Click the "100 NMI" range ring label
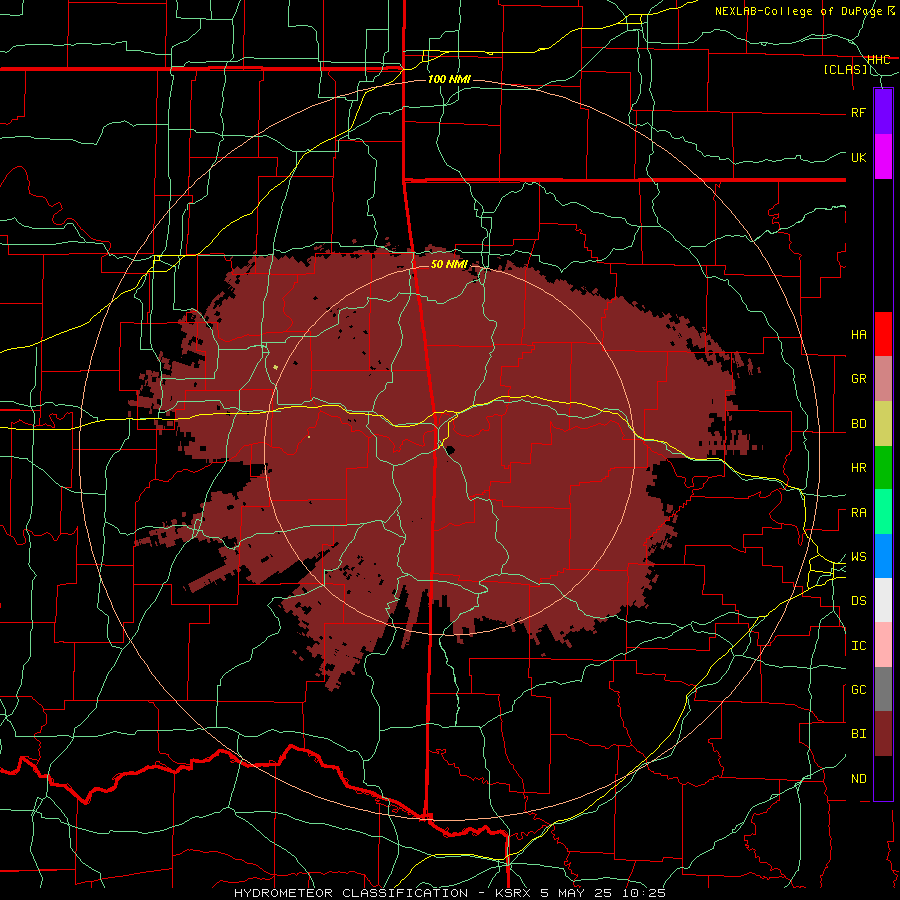The width and height of the screenshot is (900, 900). tap(449, 79)
